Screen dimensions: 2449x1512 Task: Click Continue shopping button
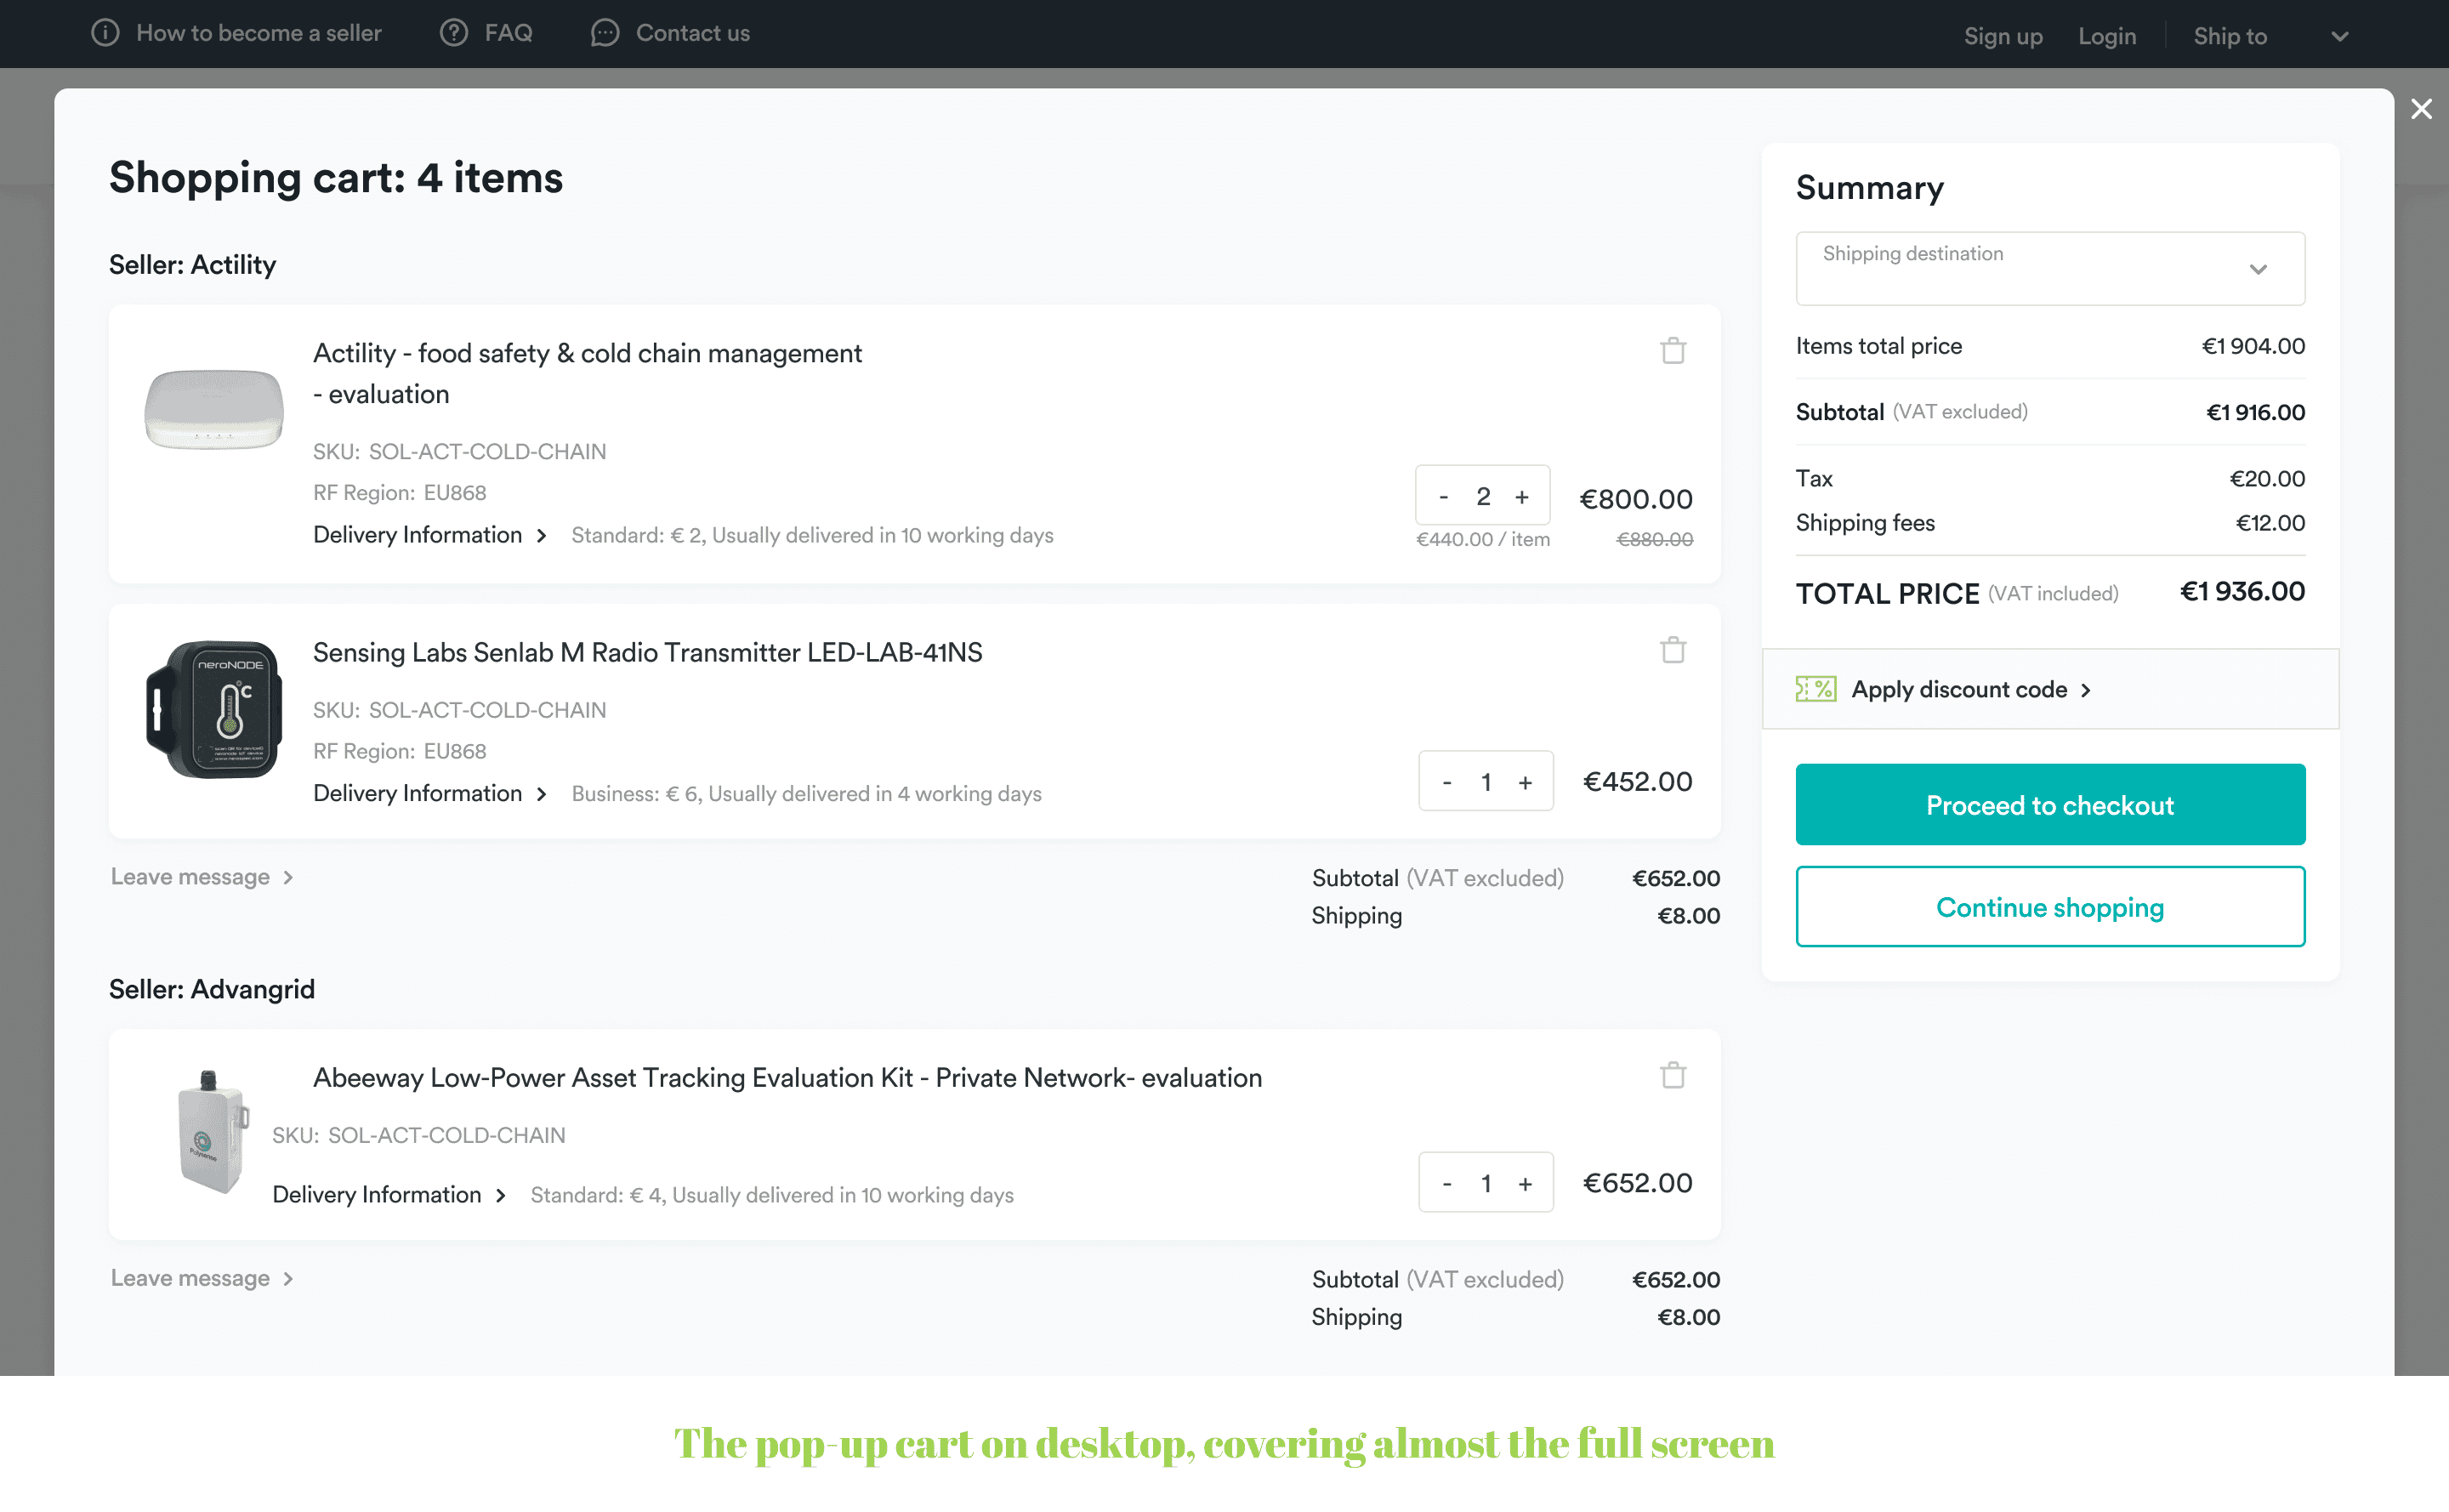click(x=2050, y=907)
